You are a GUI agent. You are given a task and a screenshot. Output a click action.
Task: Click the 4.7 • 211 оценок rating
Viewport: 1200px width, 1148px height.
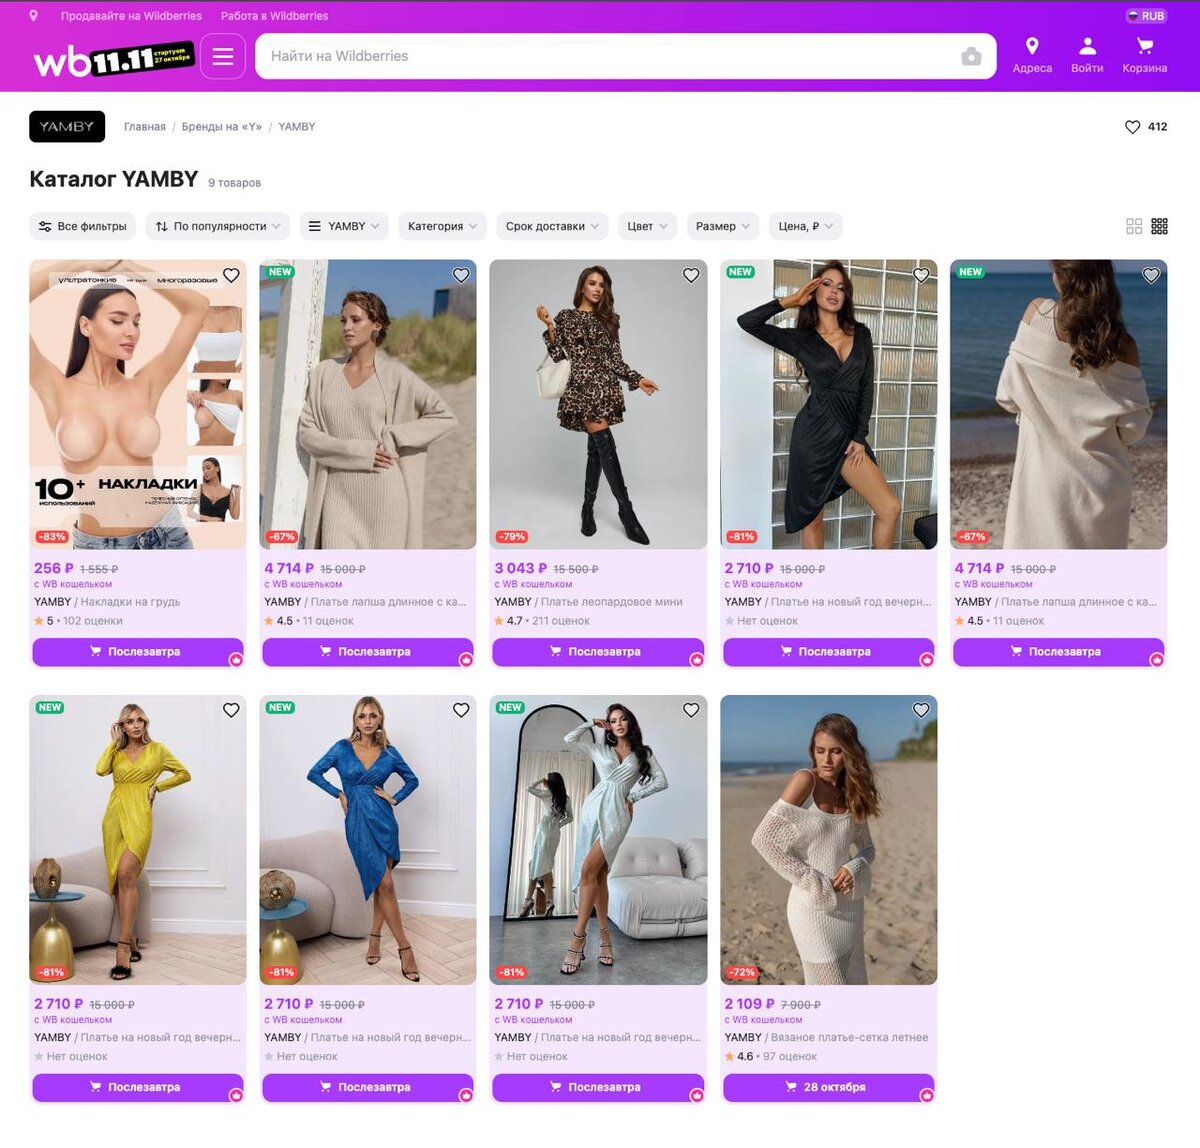pyautogui.click(x=541, y=621)
